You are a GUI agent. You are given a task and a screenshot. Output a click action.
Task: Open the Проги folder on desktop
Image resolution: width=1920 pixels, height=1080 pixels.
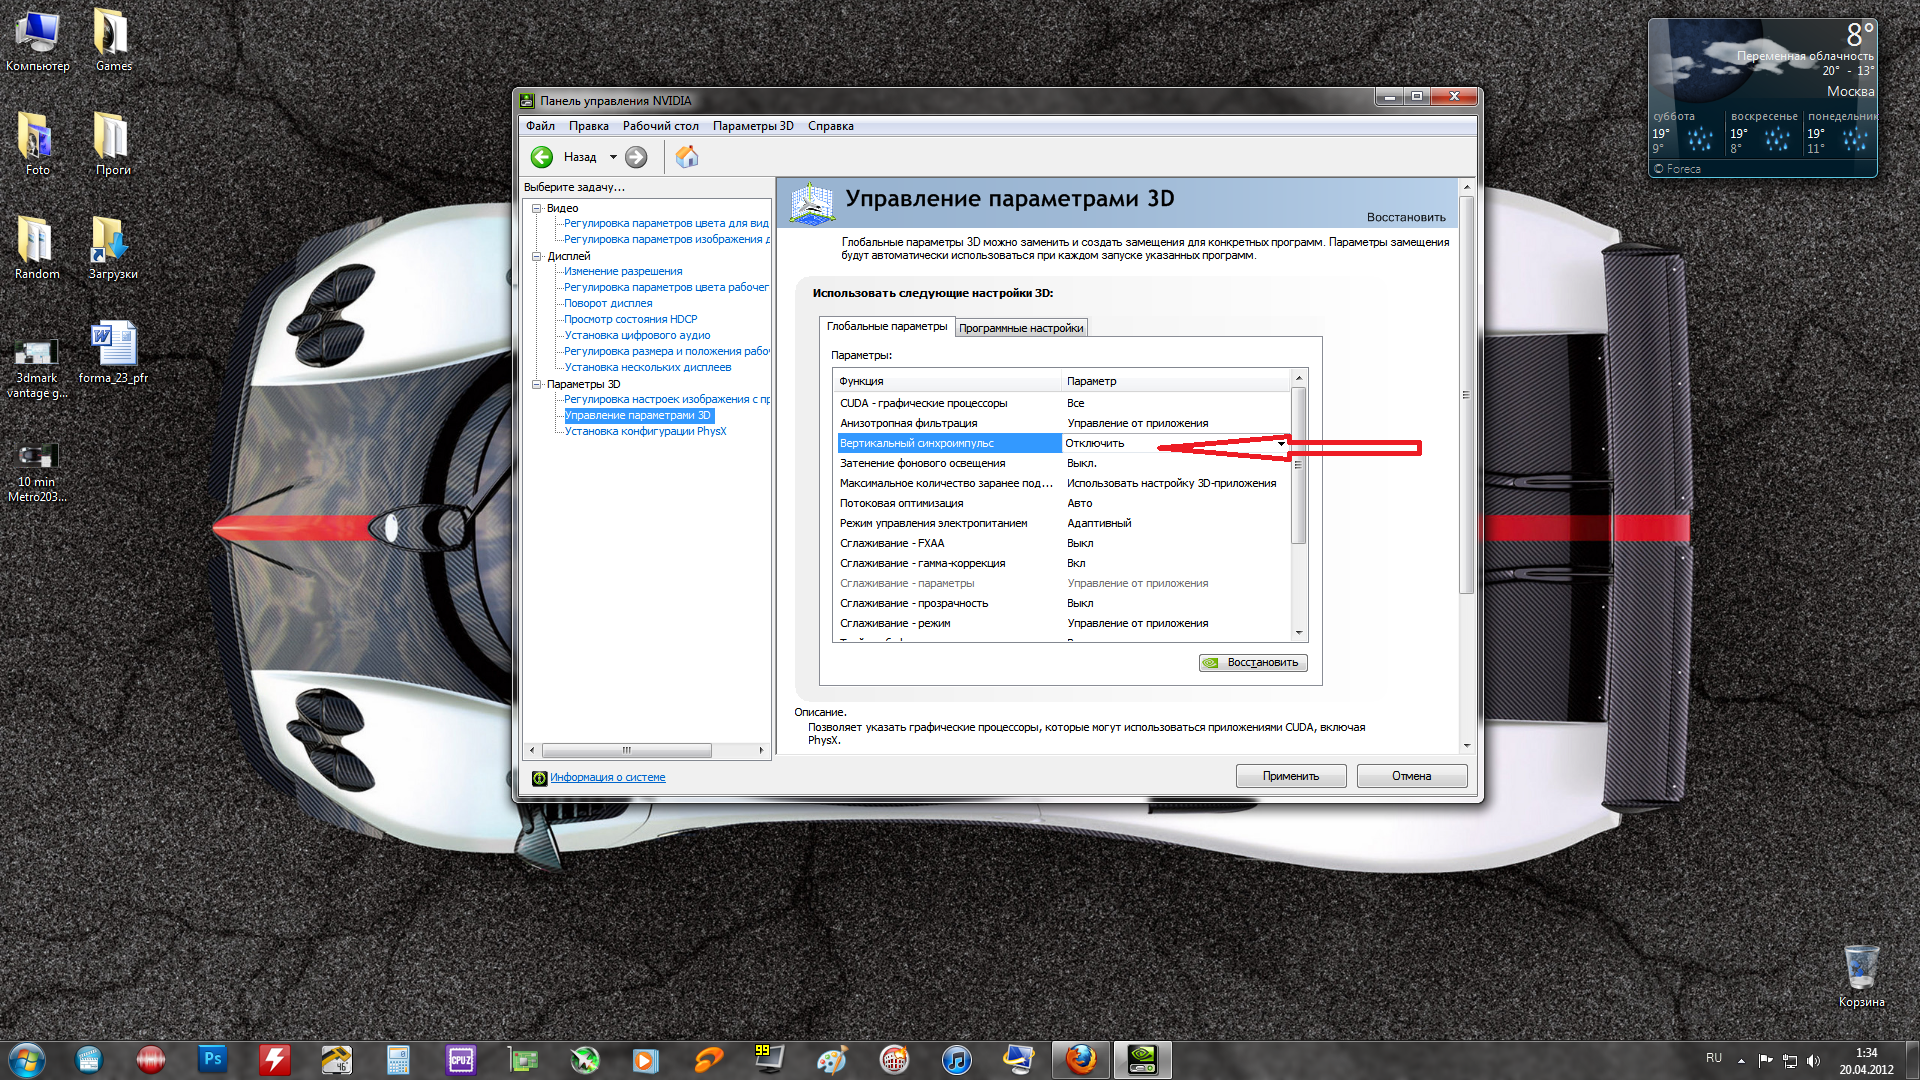tap(113, 144)
